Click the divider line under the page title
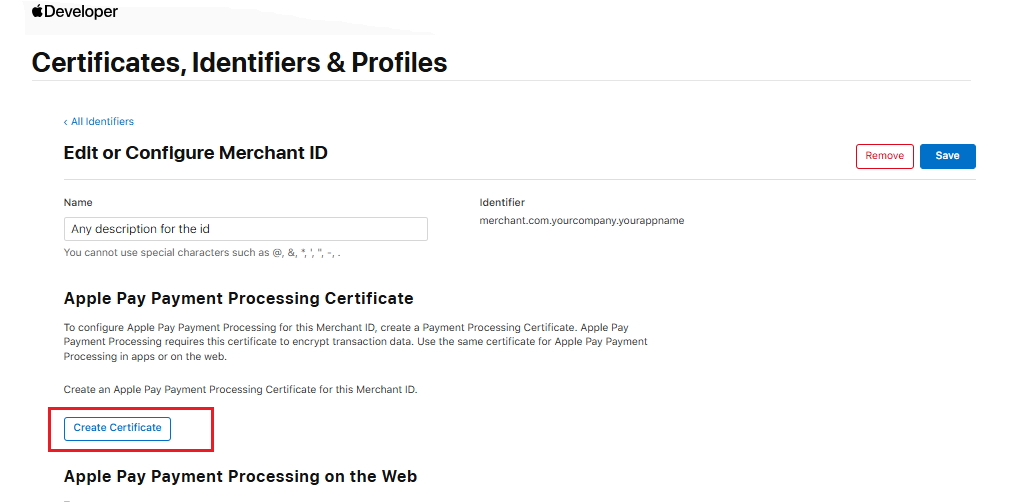The height and width of the screenshot is (504, 1021). tap(500, 81)
